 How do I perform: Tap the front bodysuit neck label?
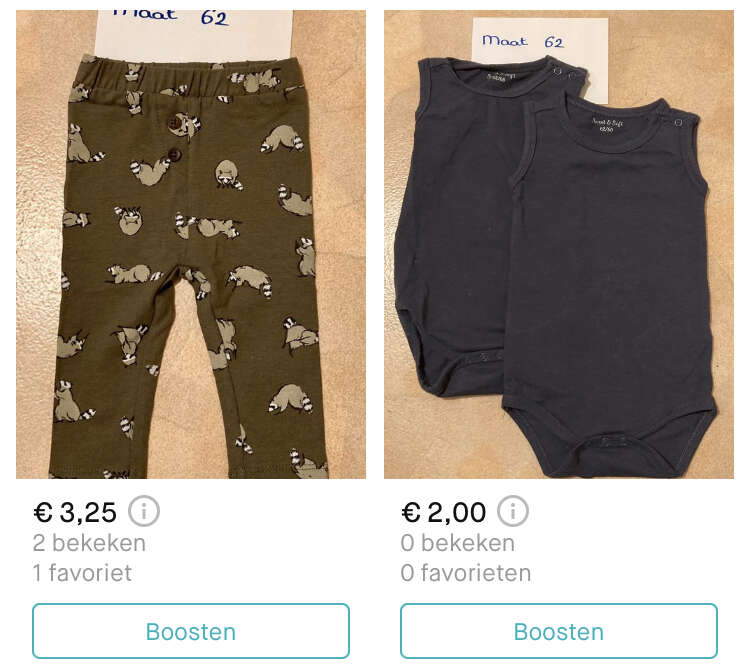[607, 125]
